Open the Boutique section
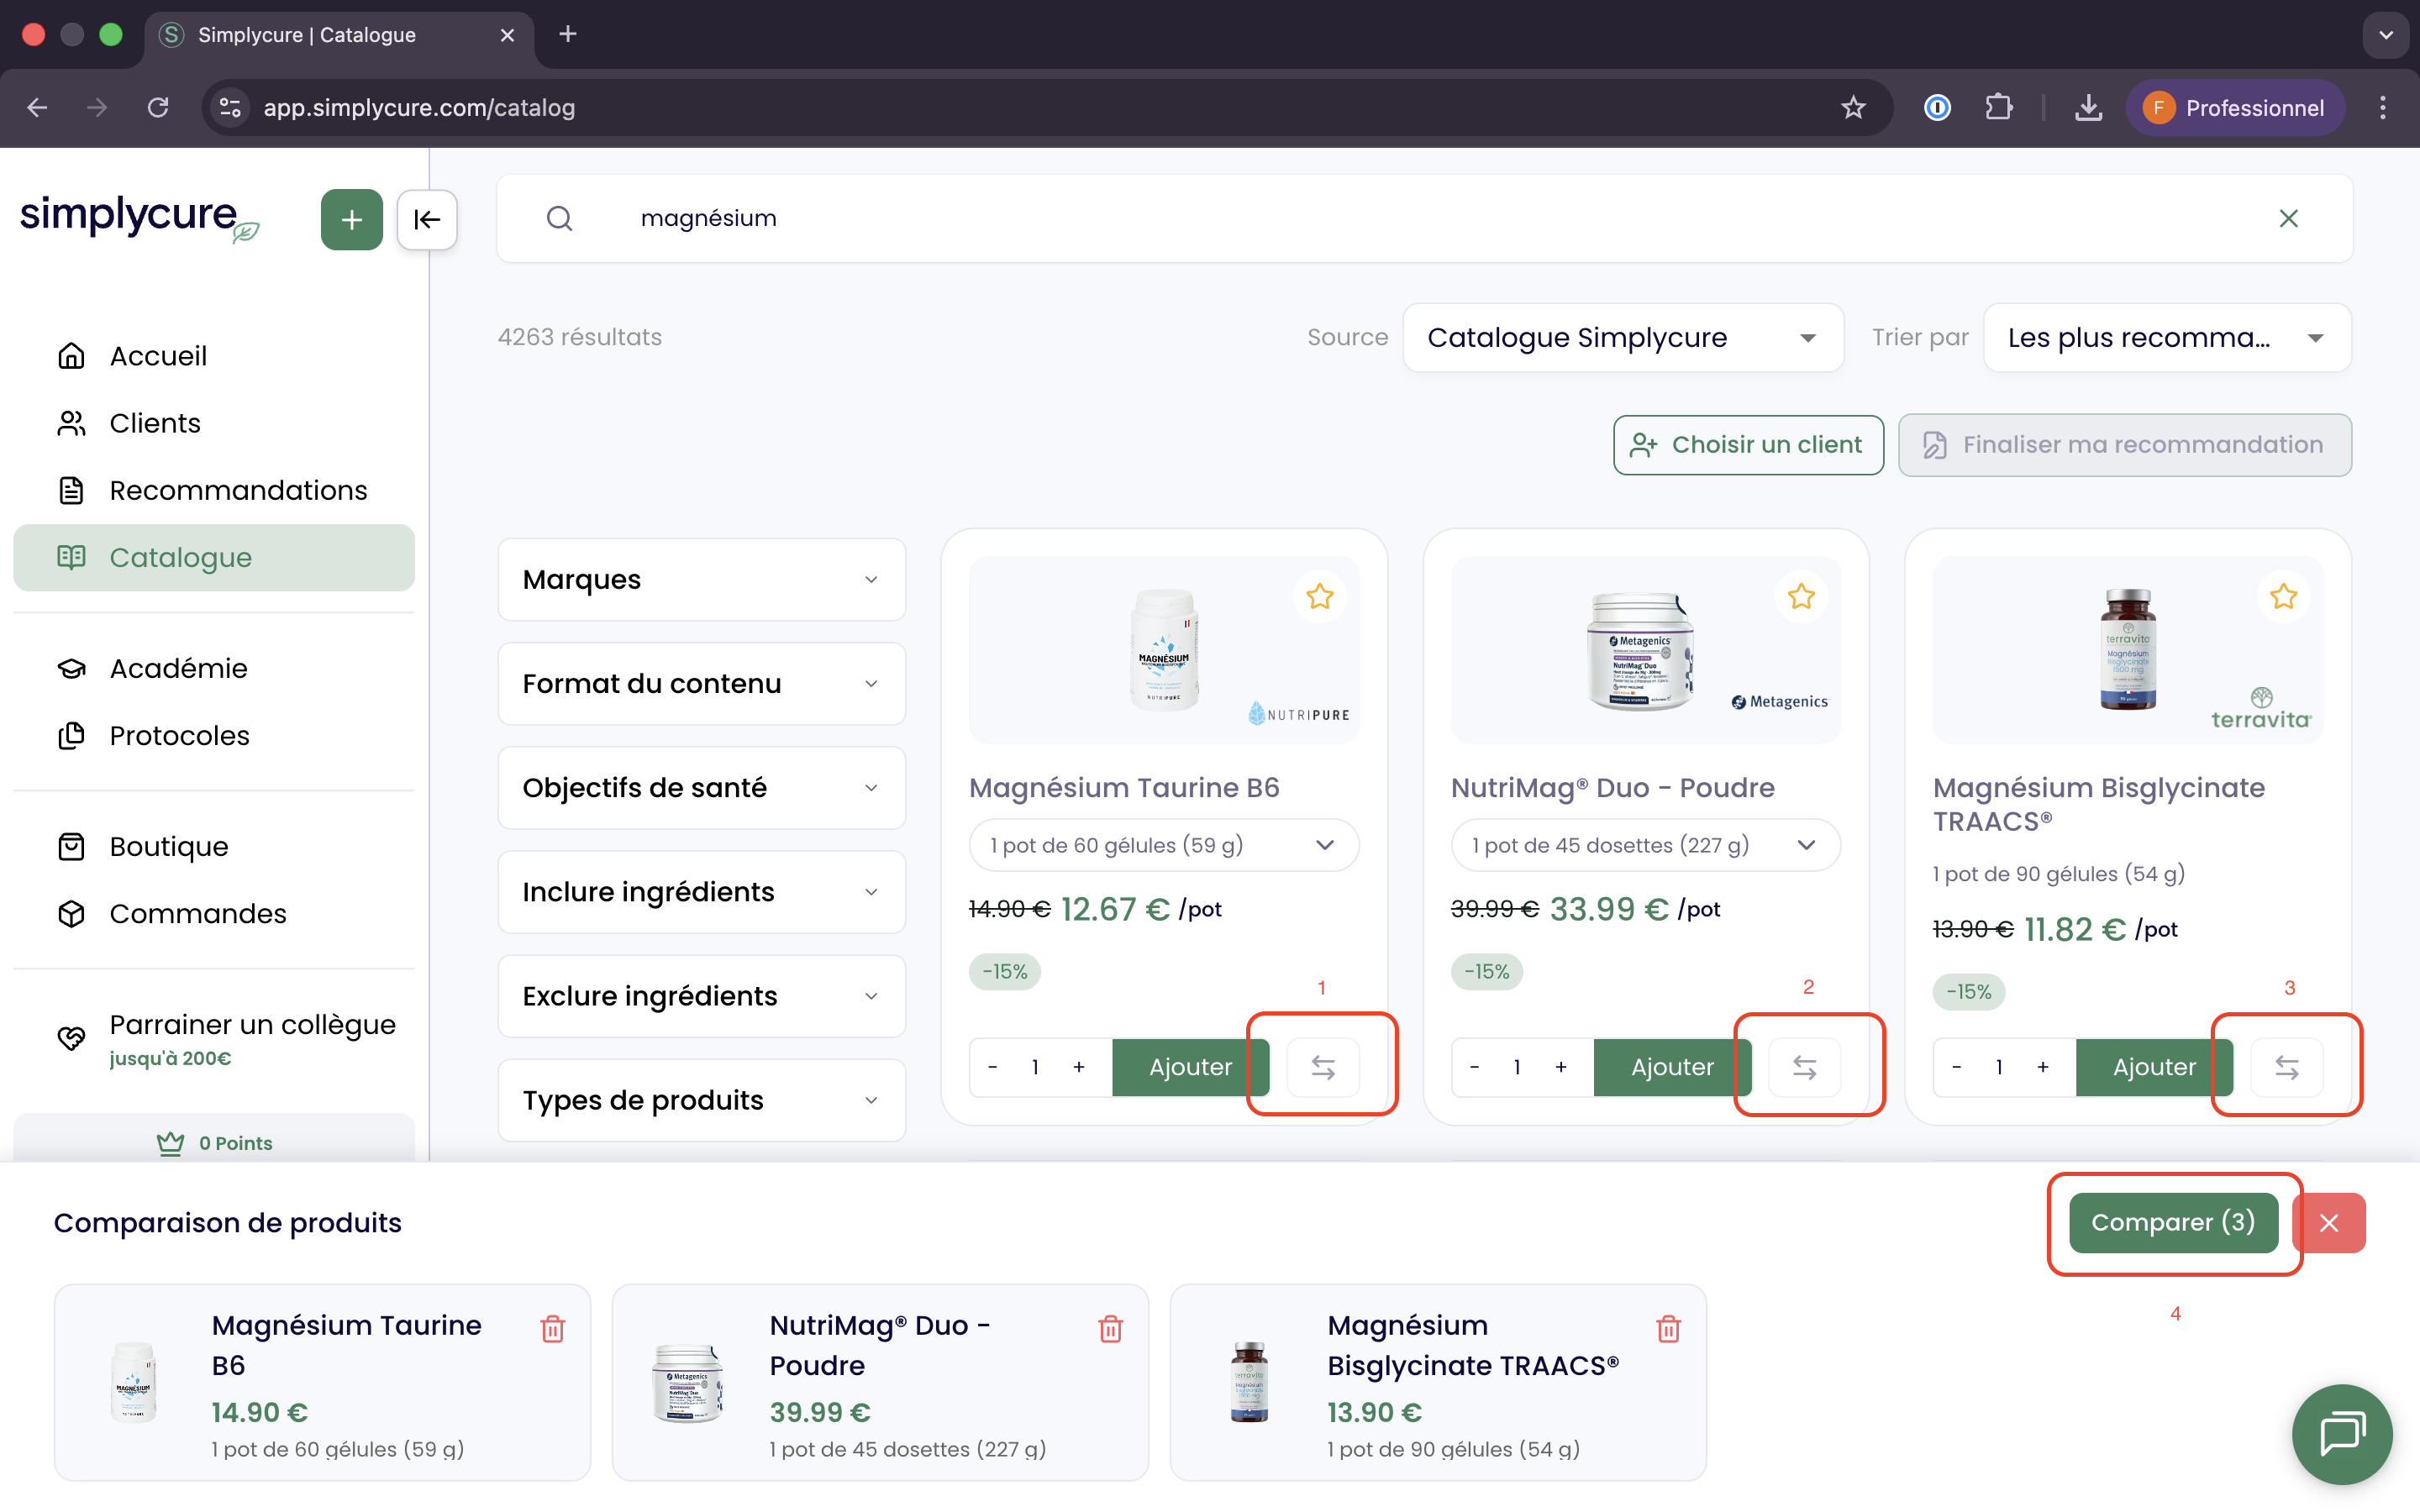 coord(214,846)
